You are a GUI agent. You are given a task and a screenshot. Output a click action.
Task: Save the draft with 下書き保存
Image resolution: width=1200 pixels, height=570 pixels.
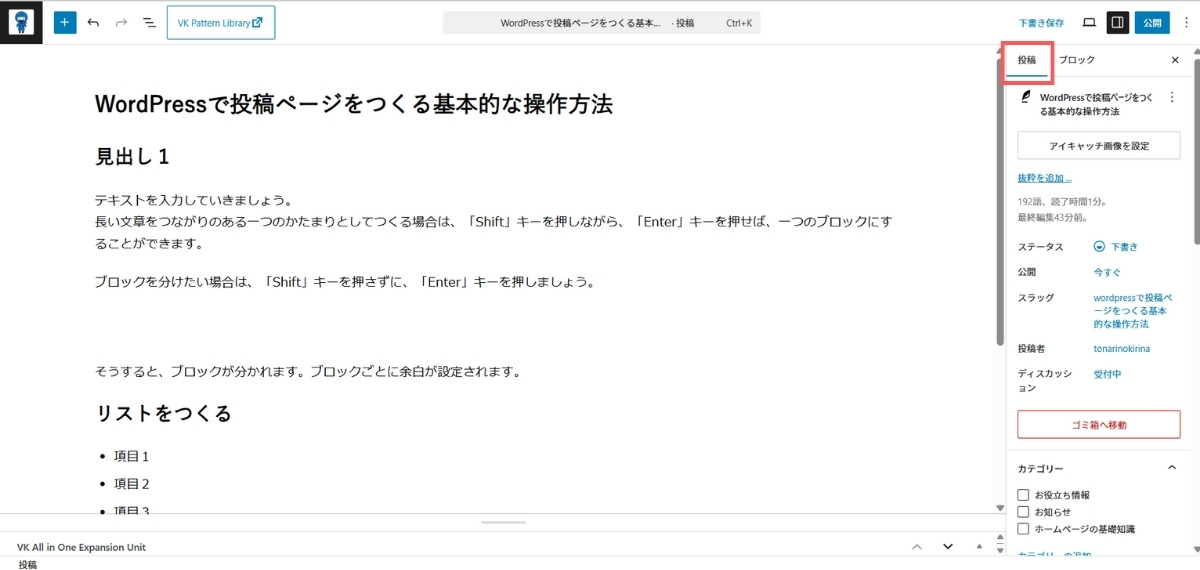click(x=1041, y=22)
